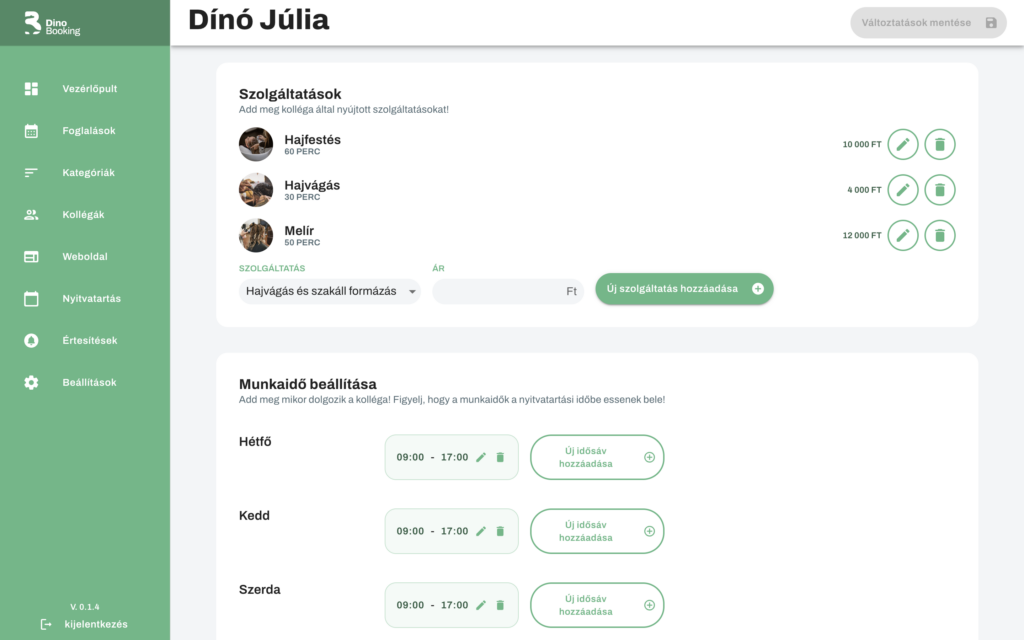Edit the Szerda time slot
The image size is (1024, 640).
pyautogui.click(x=481, y=605)
